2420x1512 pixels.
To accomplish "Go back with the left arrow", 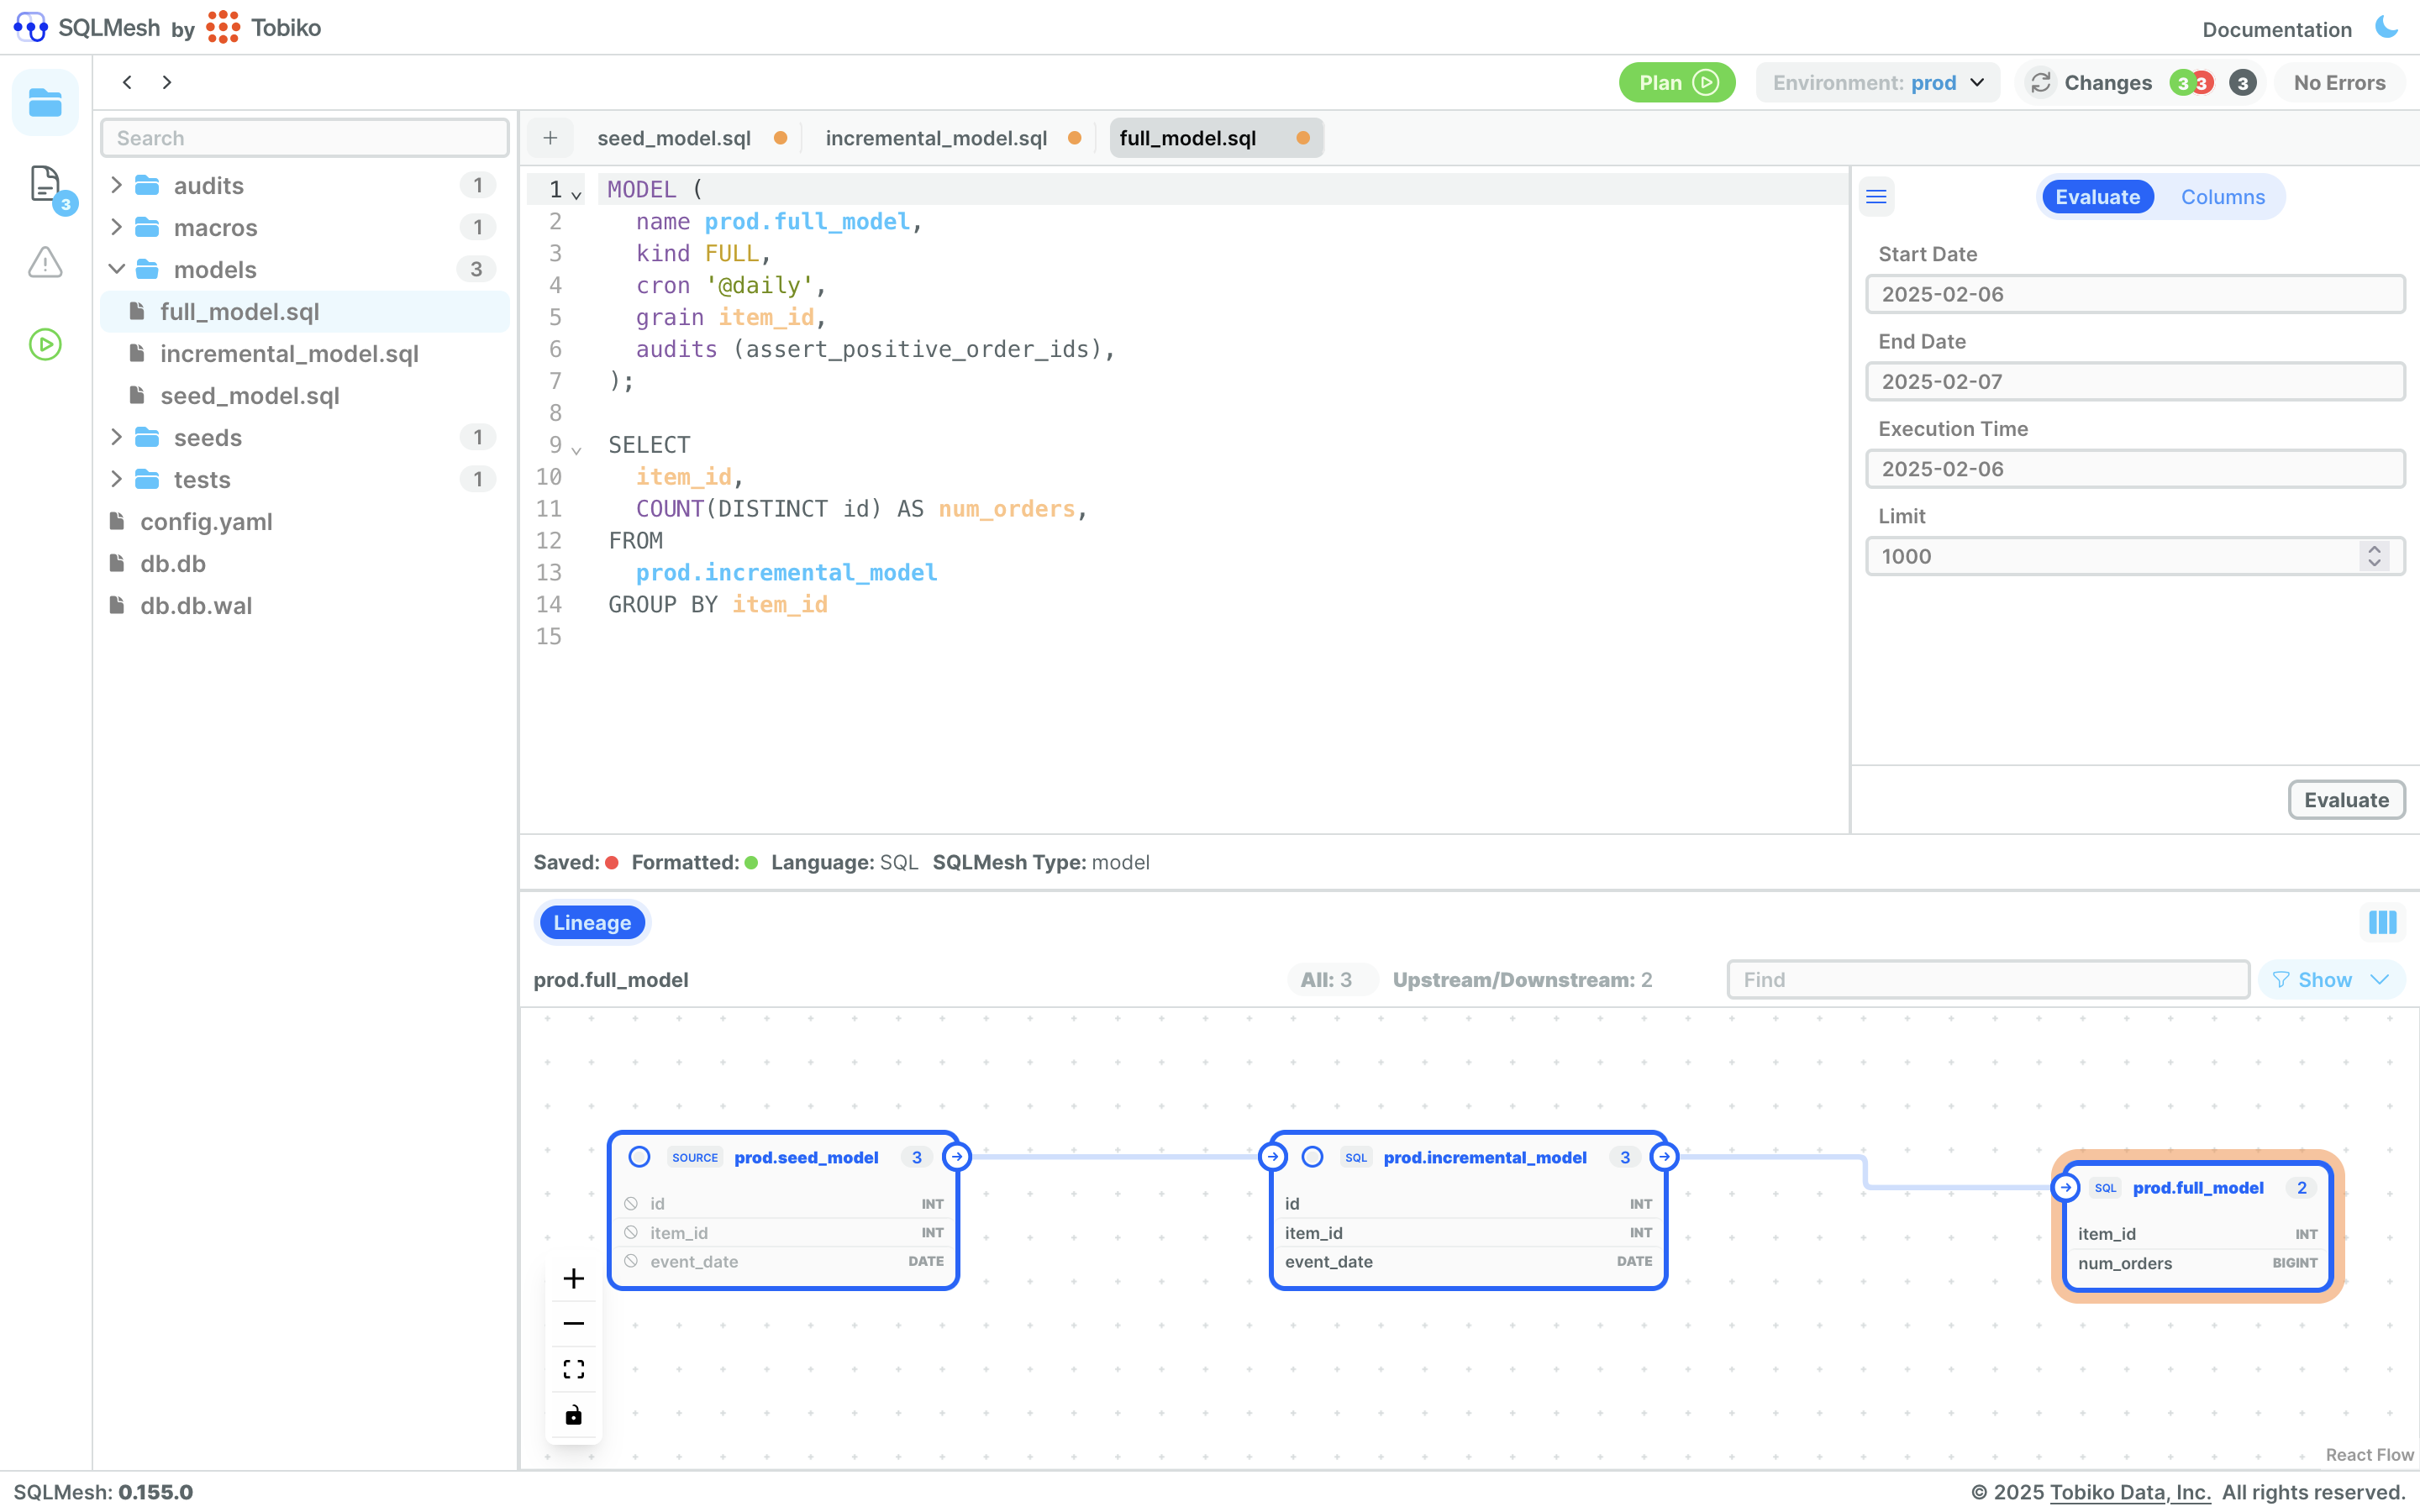I will click(x=127, y=82).
